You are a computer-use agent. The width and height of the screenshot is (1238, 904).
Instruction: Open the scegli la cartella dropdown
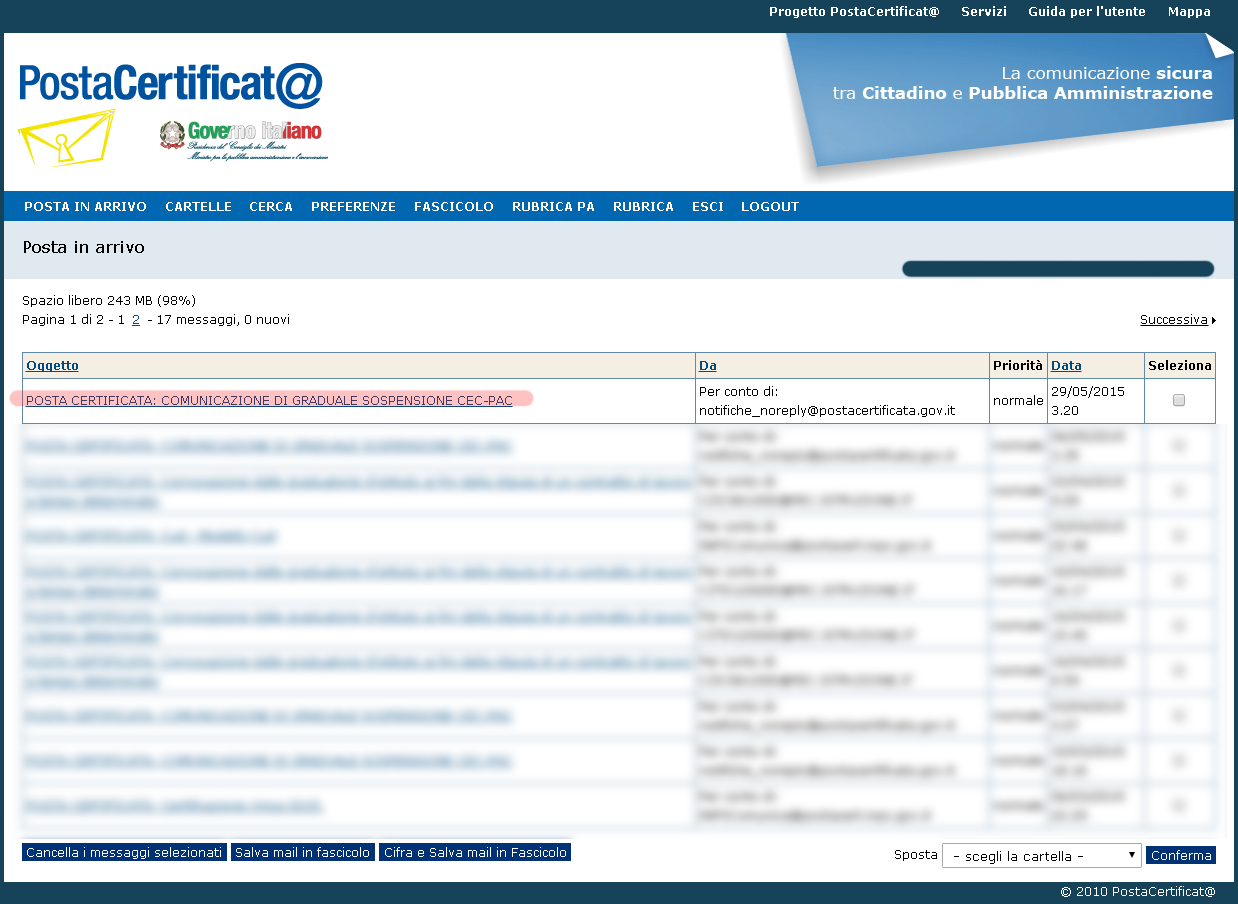tap(1042, 856)
